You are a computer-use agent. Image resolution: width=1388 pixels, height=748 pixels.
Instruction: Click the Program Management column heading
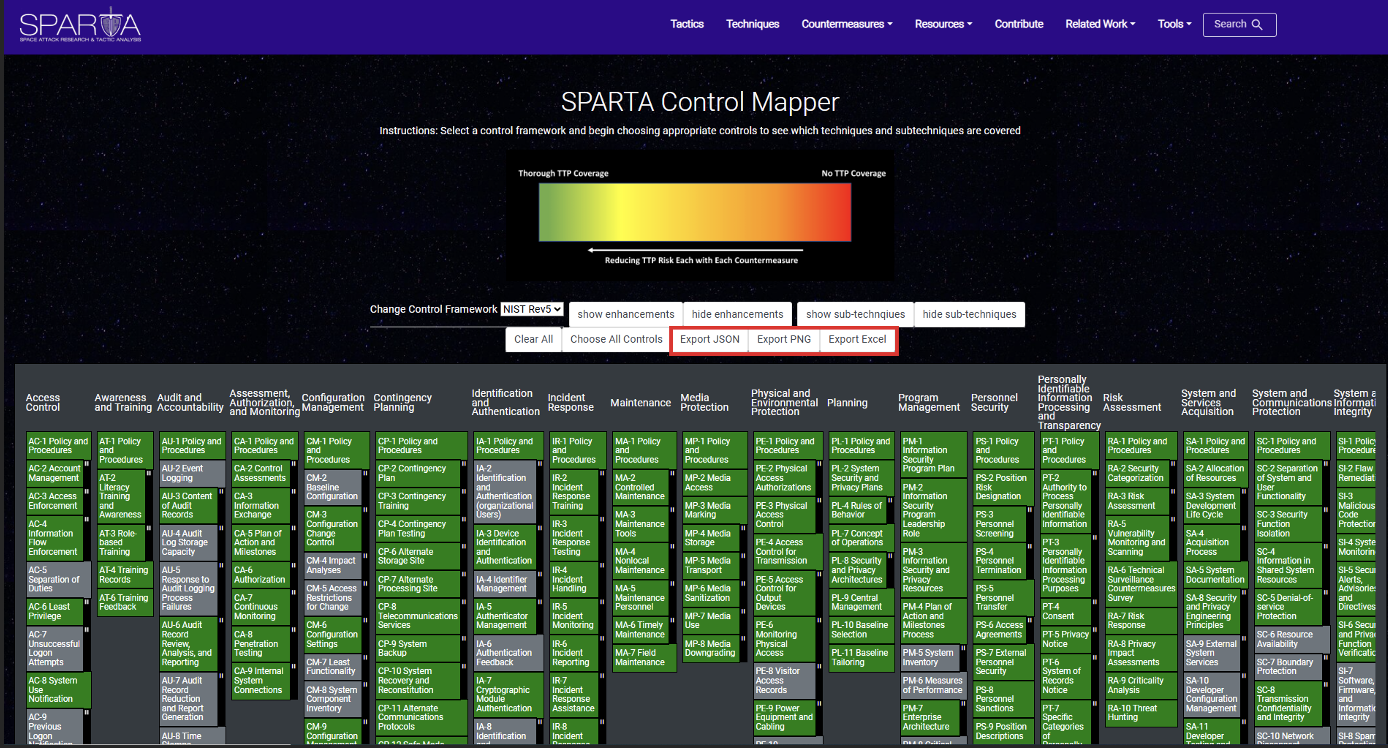click(x=929, y=402)
